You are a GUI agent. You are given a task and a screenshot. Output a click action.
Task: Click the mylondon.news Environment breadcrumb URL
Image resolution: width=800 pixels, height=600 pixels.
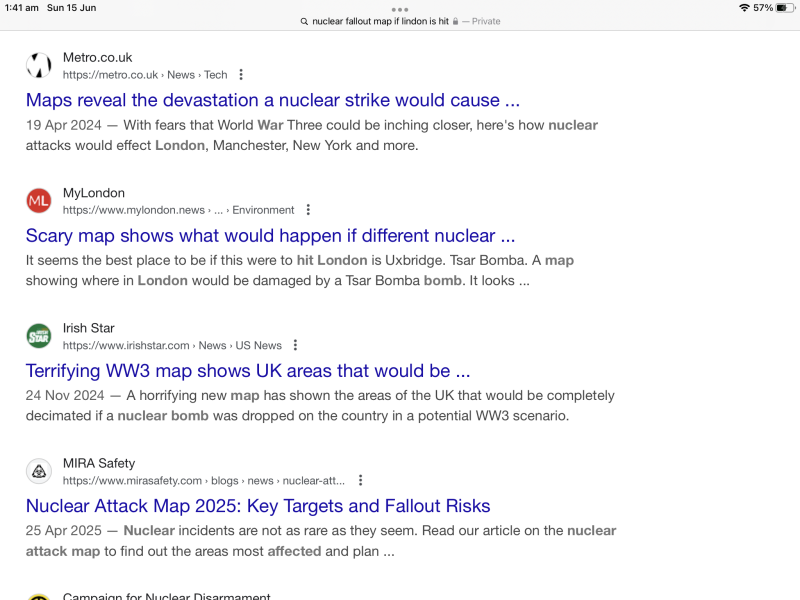click(179, 210)
